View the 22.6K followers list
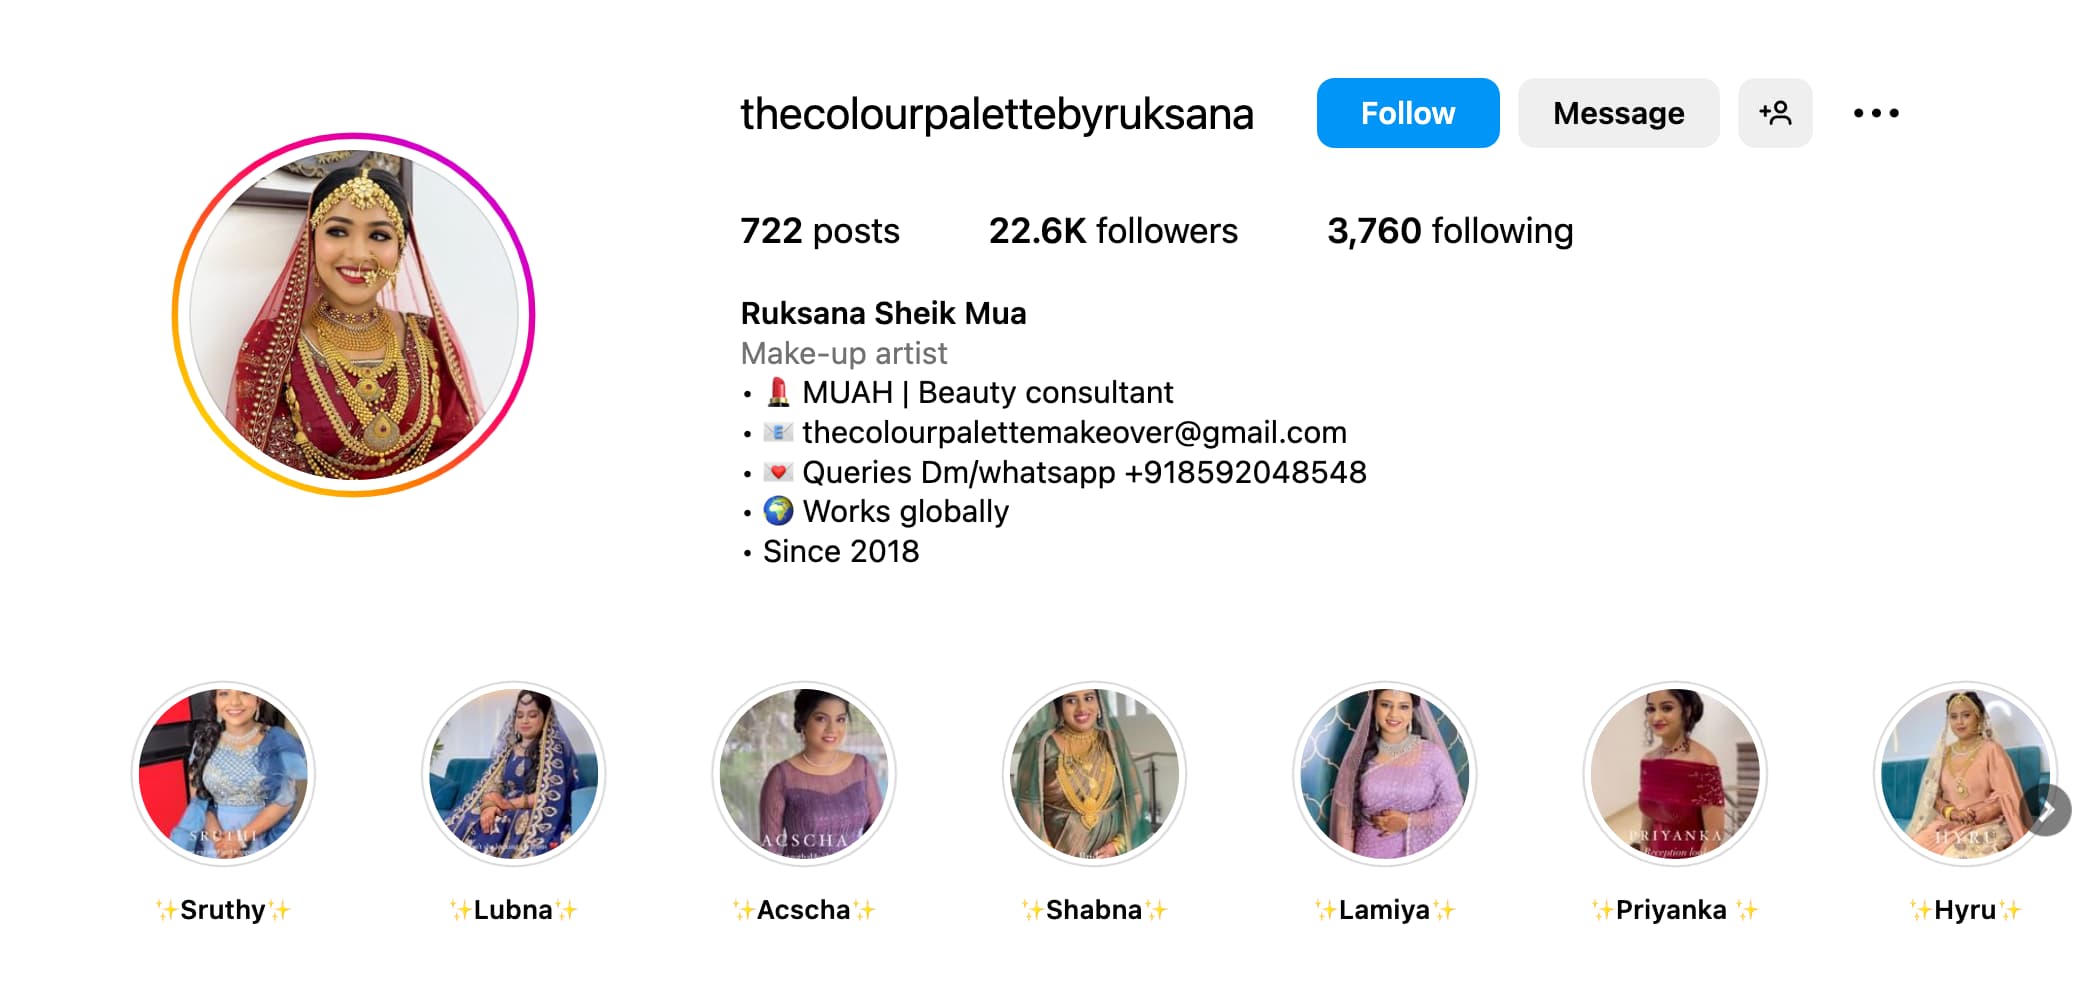 pos(1113,231)
